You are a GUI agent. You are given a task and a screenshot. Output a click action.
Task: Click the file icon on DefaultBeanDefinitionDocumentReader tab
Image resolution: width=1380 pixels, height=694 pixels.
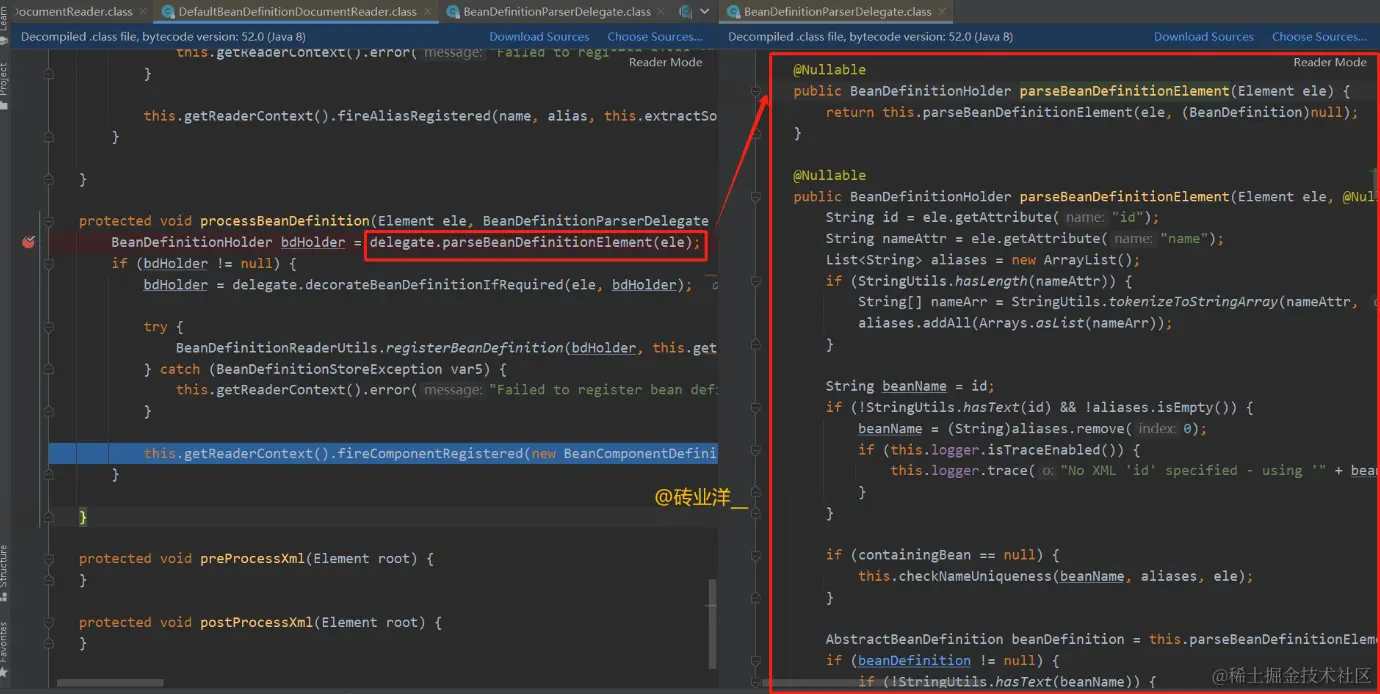click(167, 12)
